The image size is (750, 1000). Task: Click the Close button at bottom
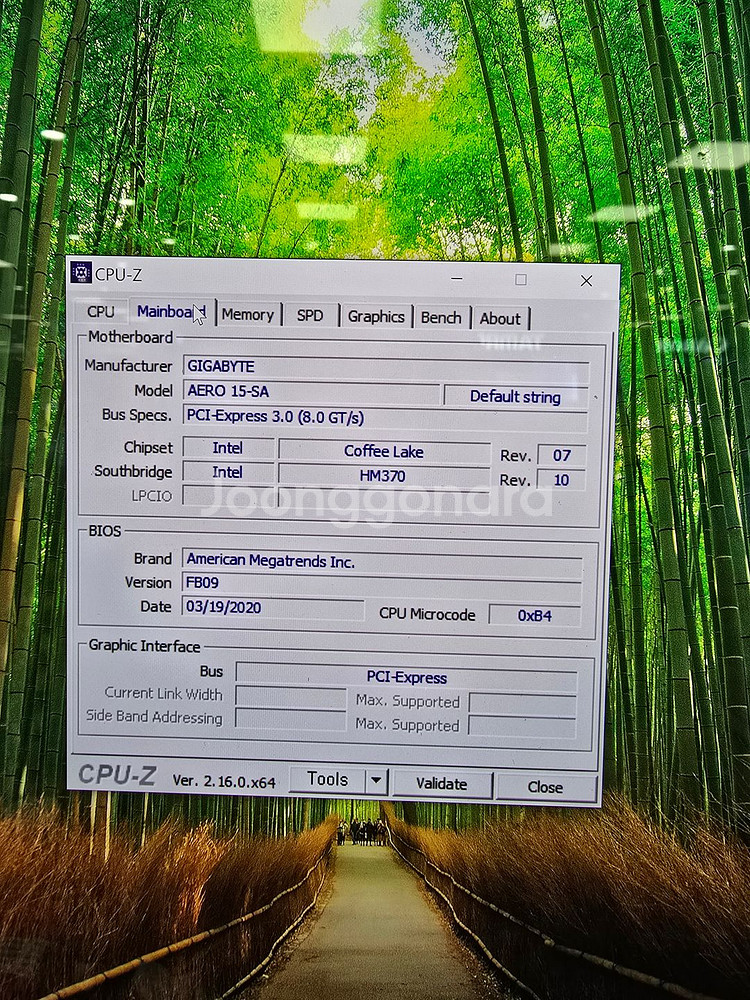coord(545,787)
